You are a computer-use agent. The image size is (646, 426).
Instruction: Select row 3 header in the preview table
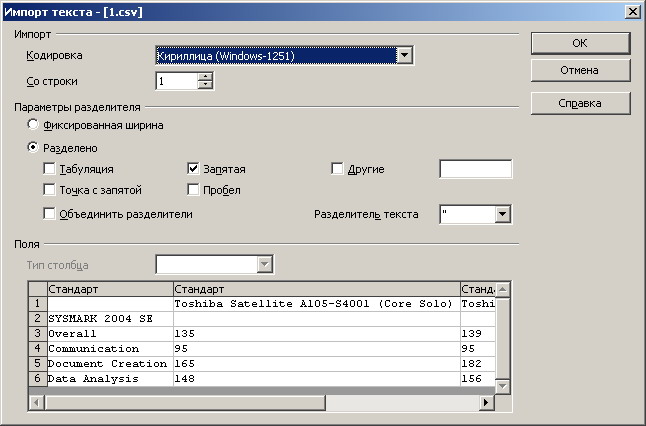click(37, 333)
